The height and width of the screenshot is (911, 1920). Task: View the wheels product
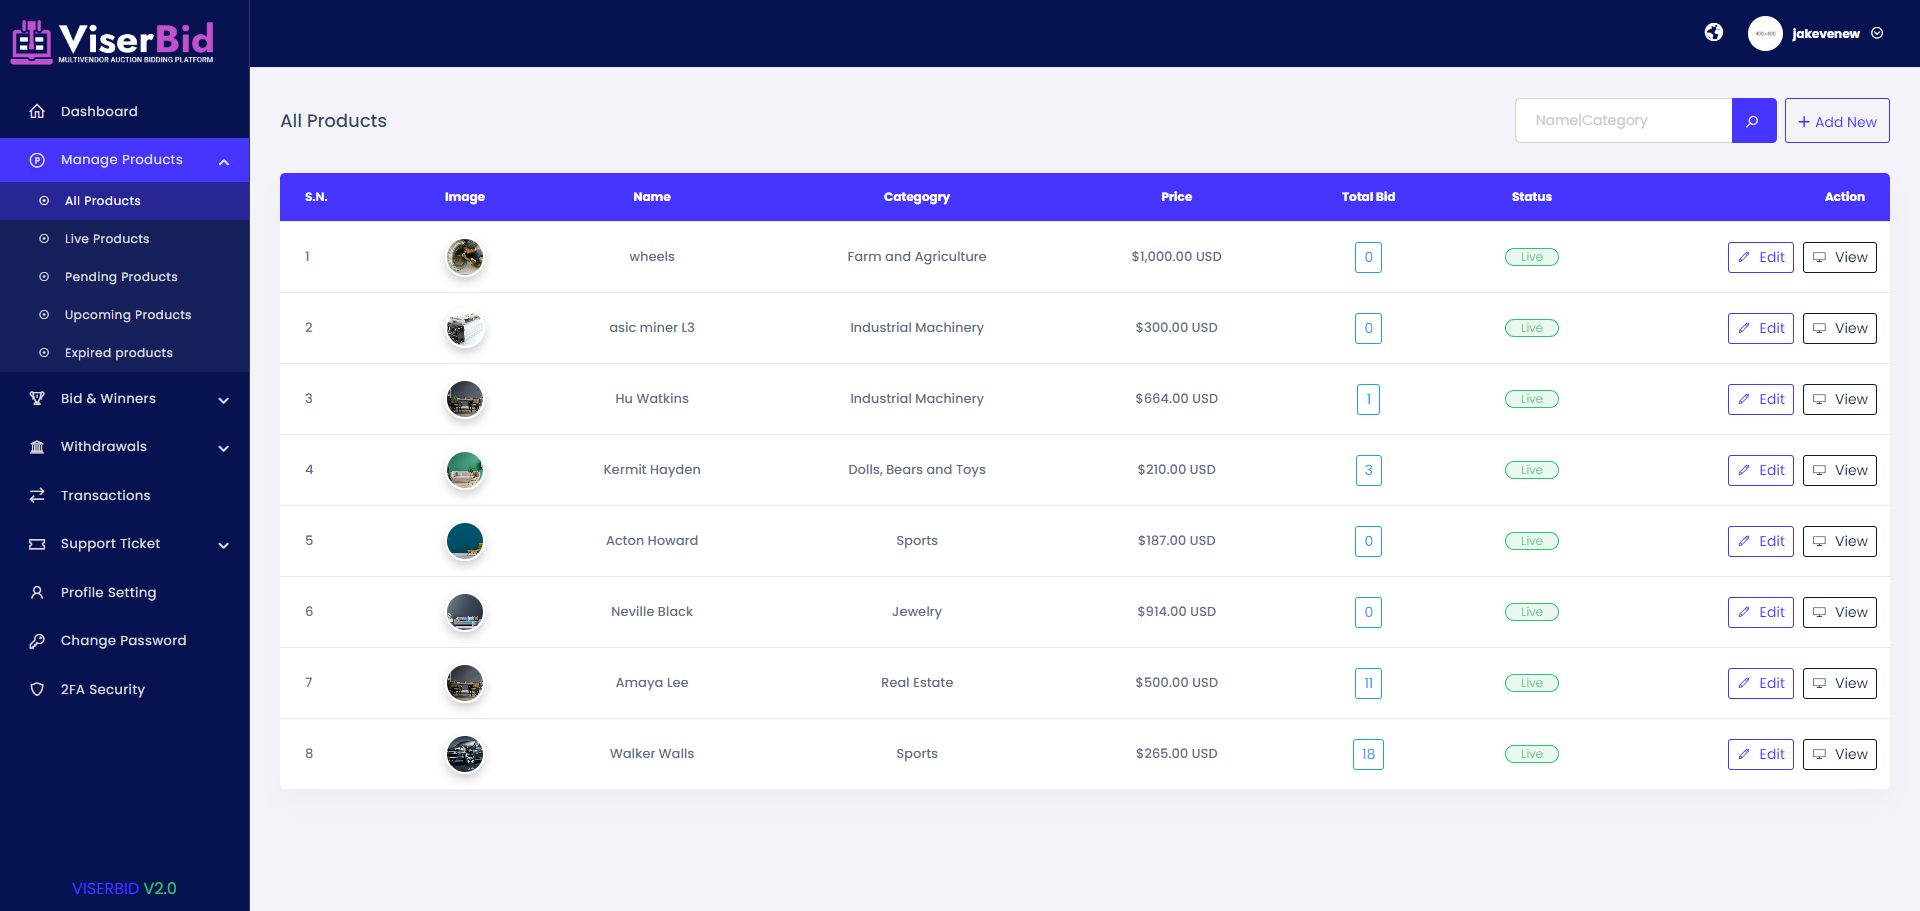1840,257
